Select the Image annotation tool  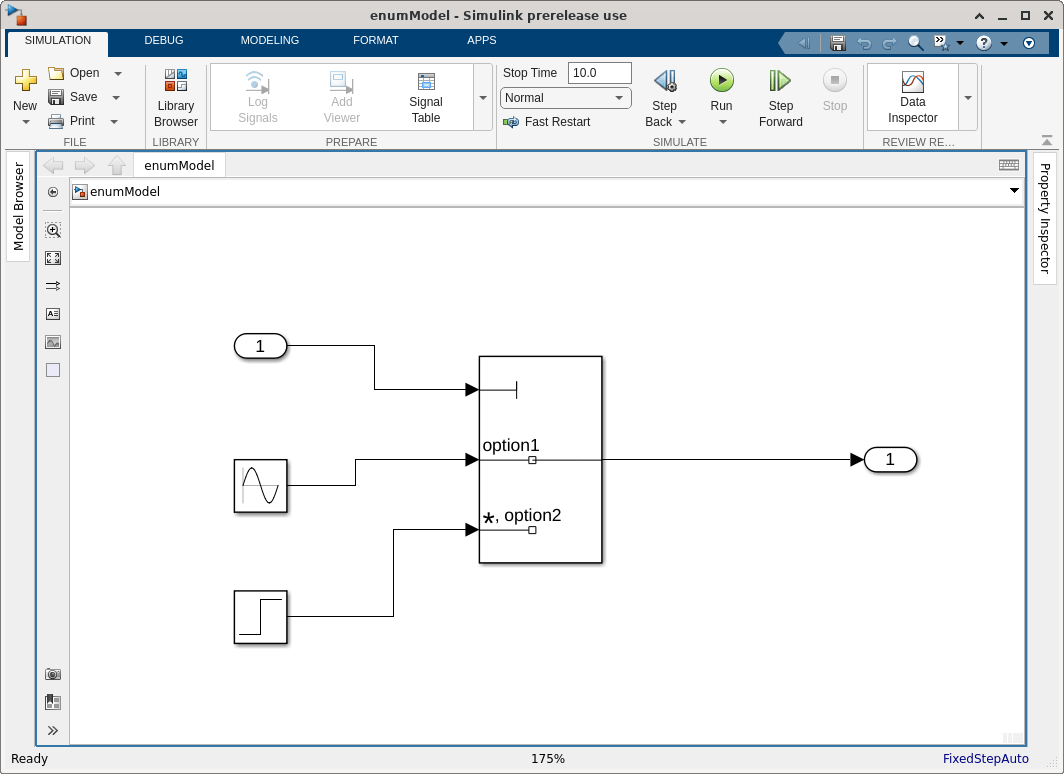click(53, 343)
